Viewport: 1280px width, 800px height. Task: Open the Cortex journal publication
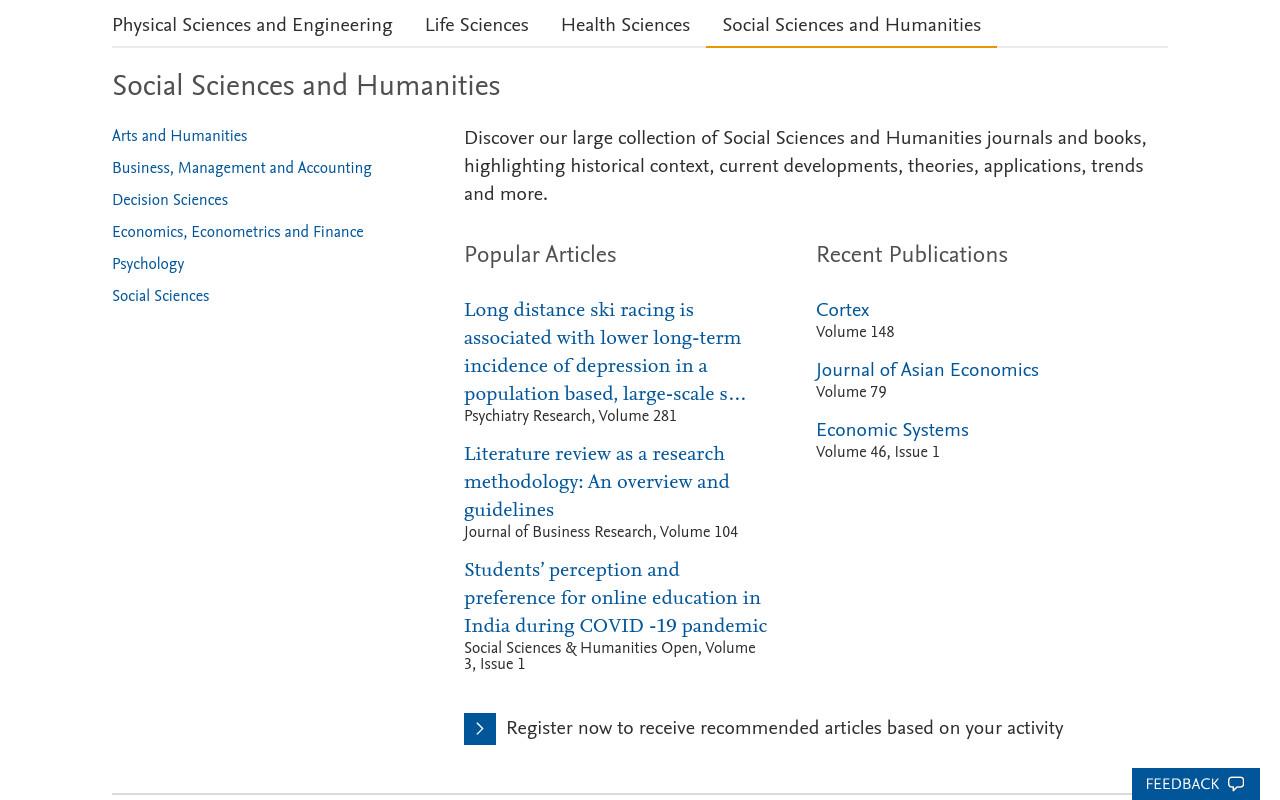[842, 310]
